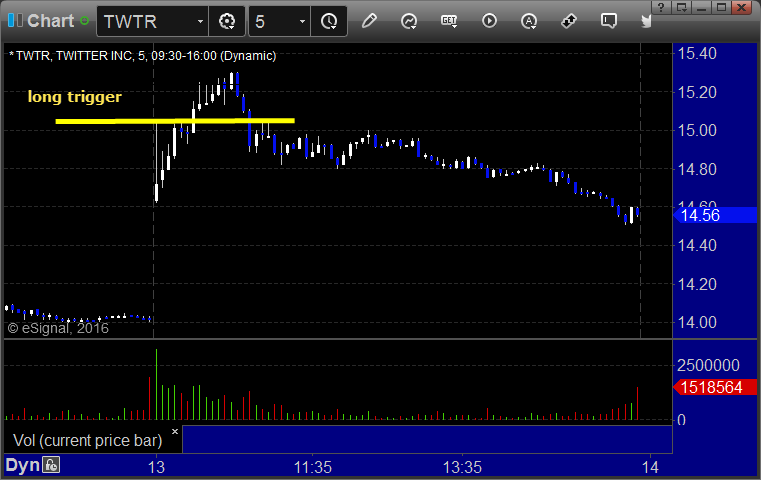Viewport: 761px width, 480px height.
Task: Click the 15.20 price axis label
Action: (697, 92)
